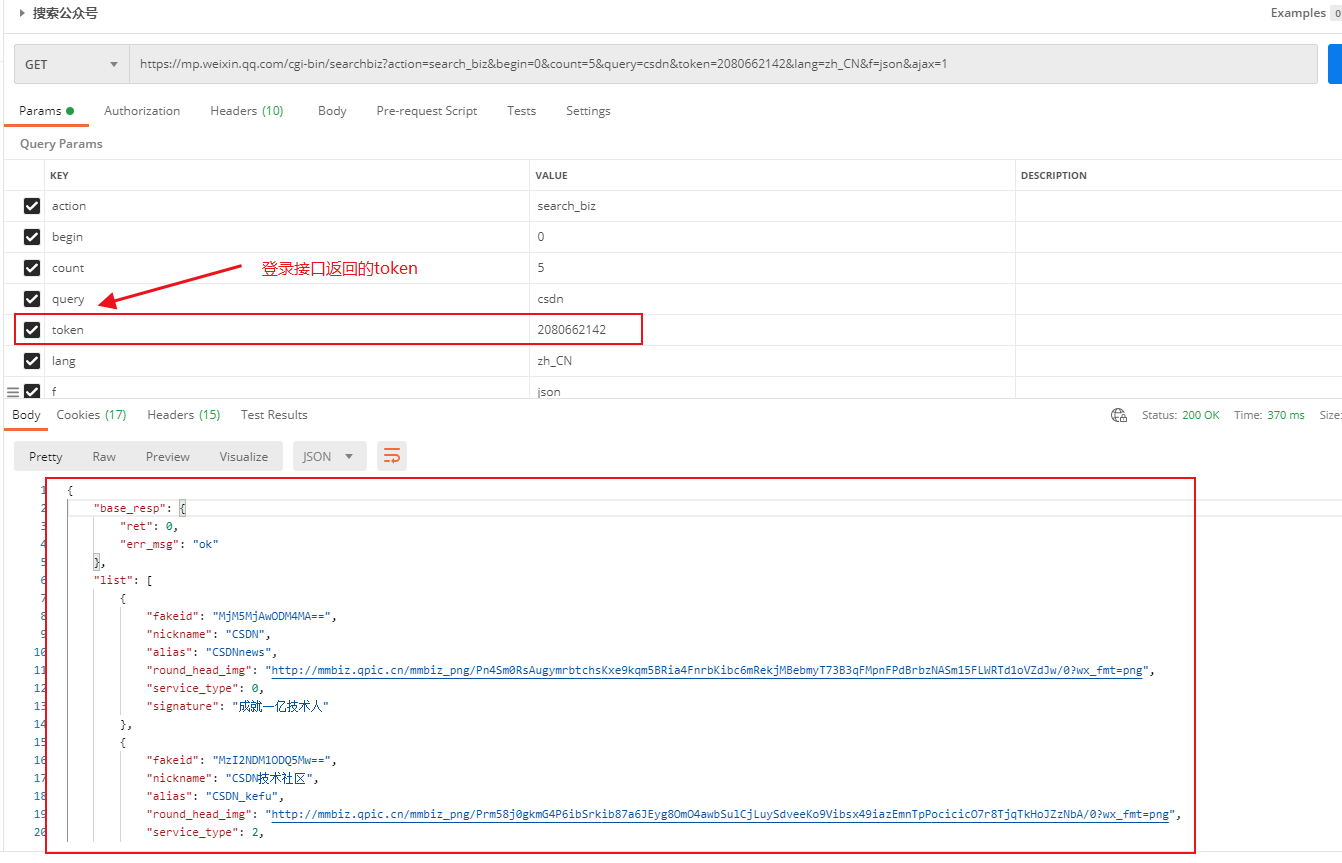Click the signature value 成就一亿技术人
Screen dimensions: 1342x863
[281, 707]
